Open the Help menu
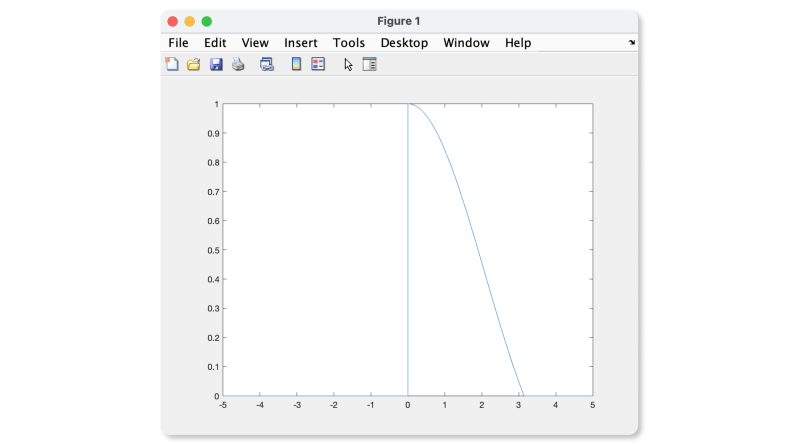This screenshot has height=444, width=798. click(x=518, y=43)
